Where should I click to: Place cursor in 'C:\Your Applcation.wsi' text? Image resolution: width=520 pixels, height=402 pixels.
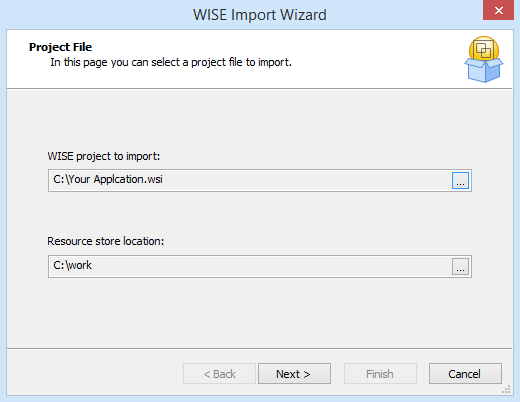coord(108,179)
